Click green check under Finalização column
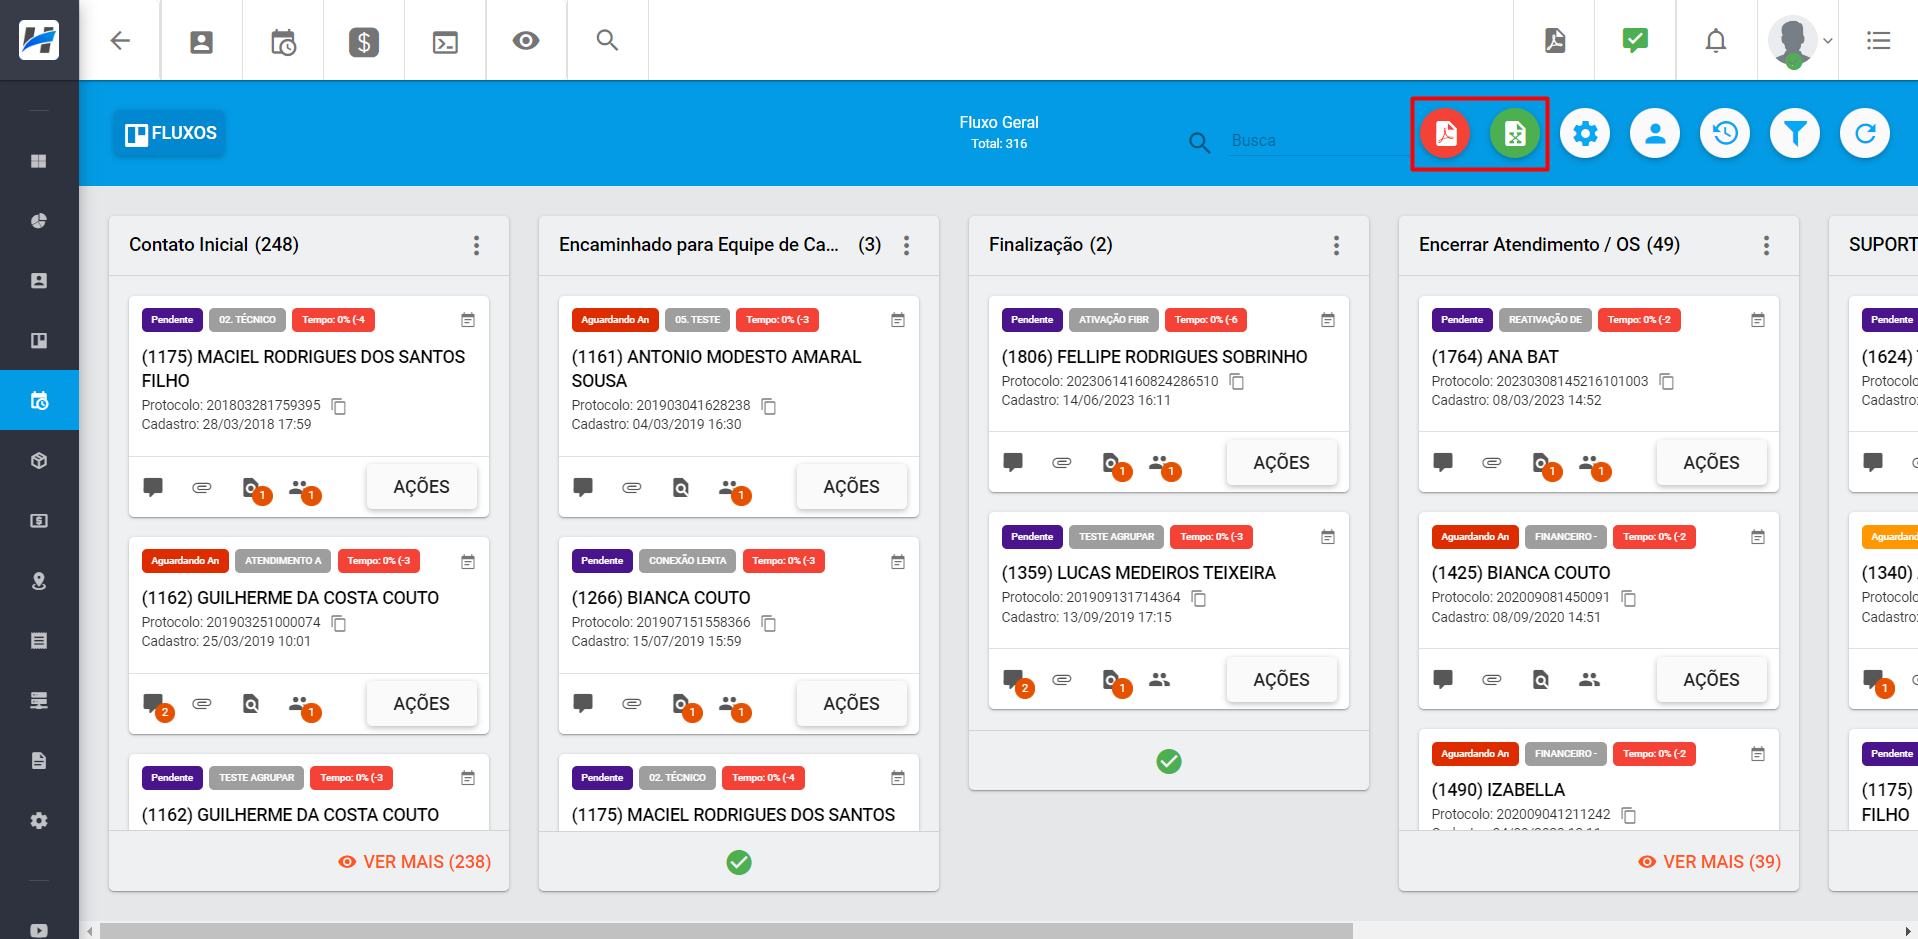The width and height of the screenshot is (1918, 939). (1169, 762)
